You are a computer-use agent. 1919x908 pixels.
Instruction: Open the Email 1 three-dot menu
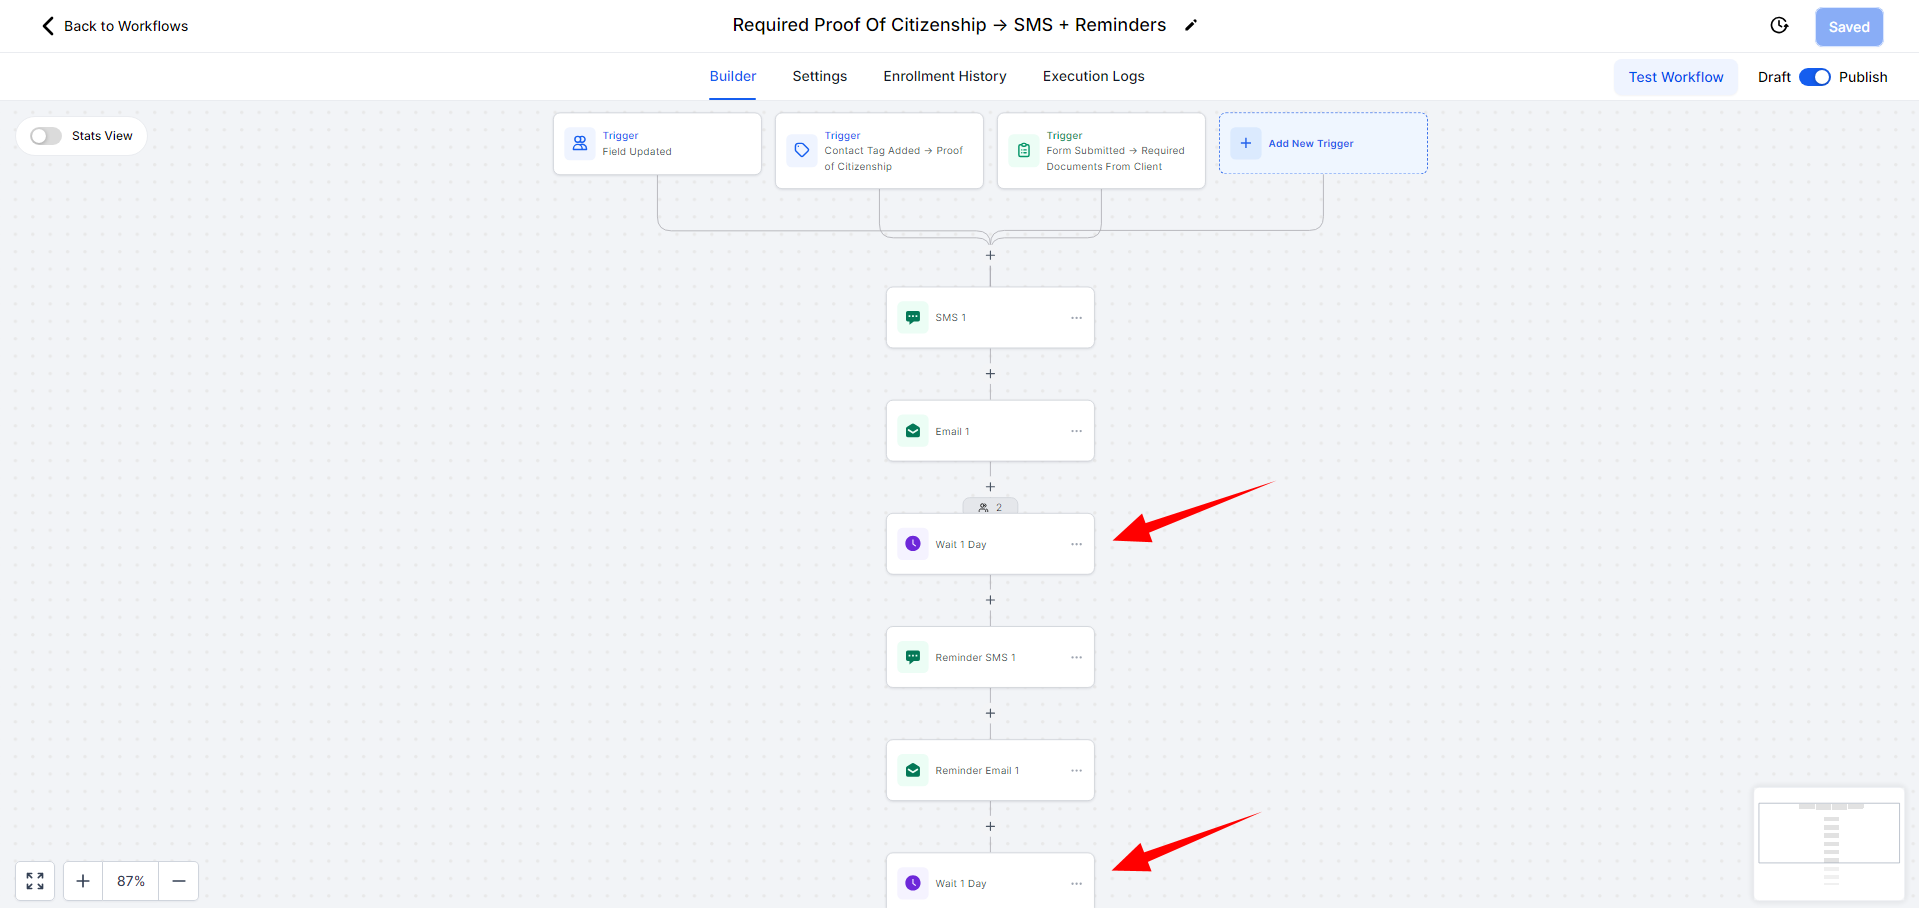click(x=1076, y=431)
